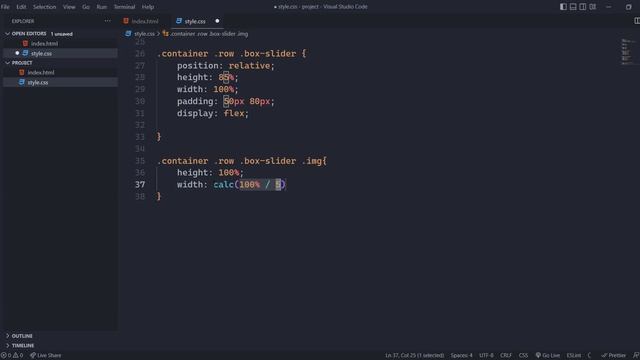The height and width of the screenshot is (360, 640).
Task: Select the style.css editor tab
Action: click(x=198, y=21)
